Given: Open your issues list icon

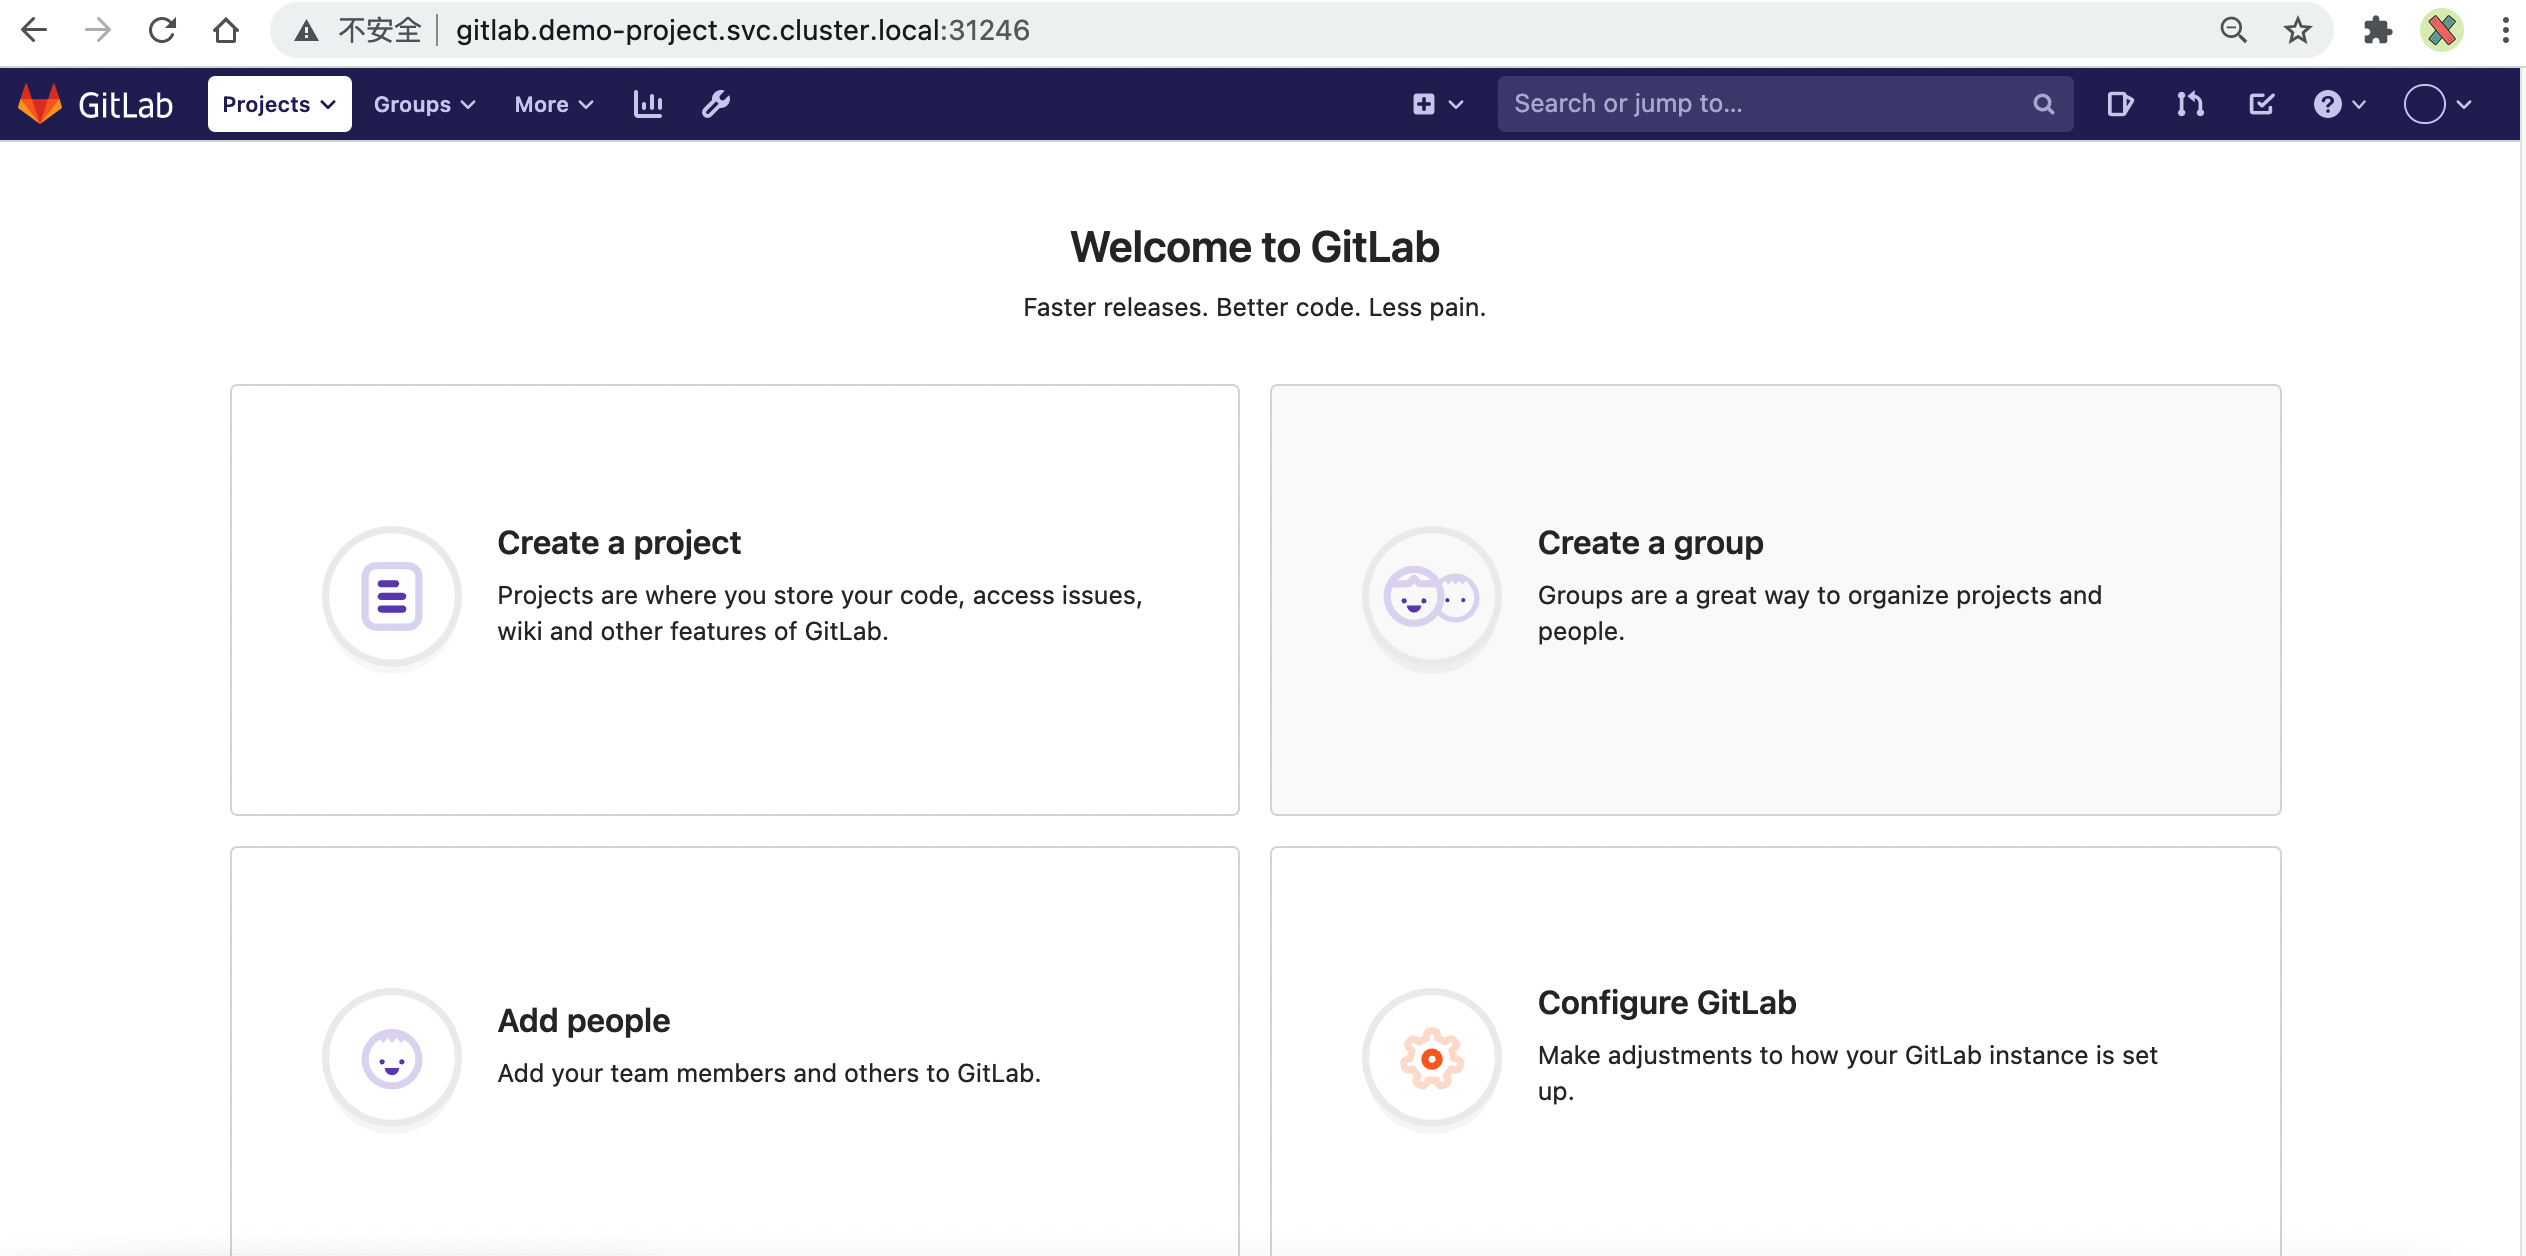Looking at the screenshot, I should (x=2119, y=103).
